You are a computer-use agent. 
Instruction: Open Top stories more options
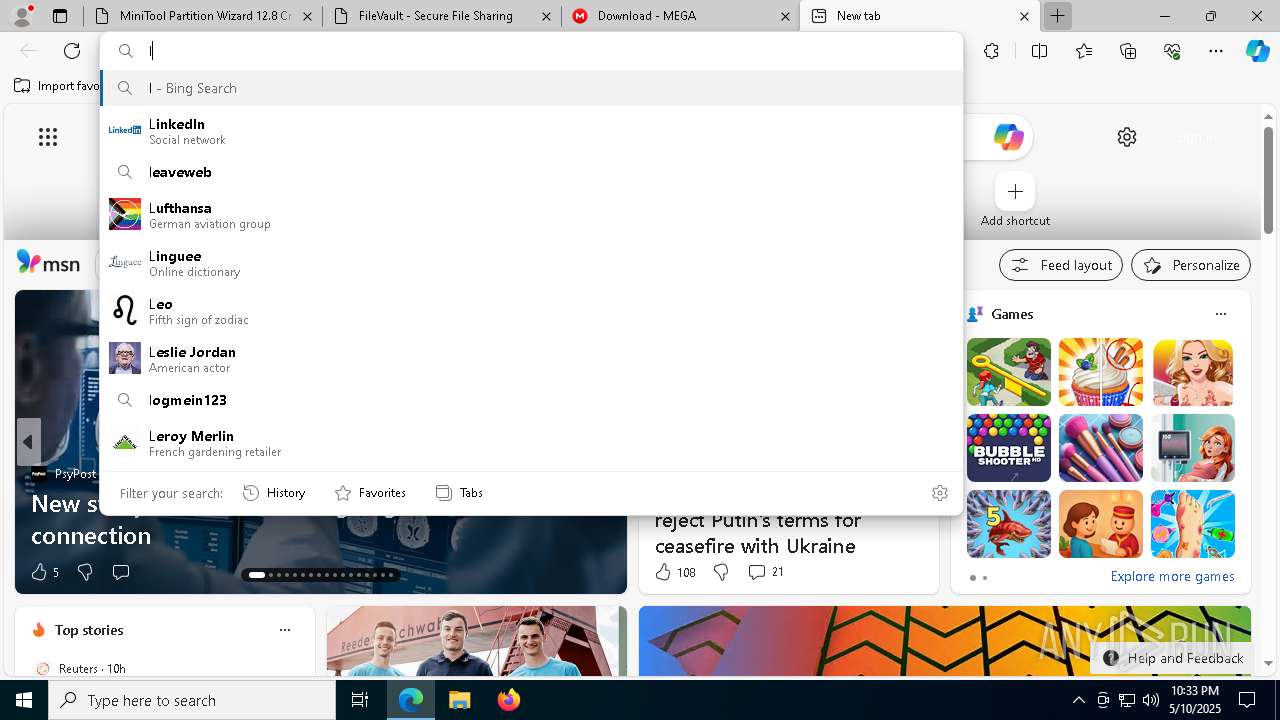[285, 630]
